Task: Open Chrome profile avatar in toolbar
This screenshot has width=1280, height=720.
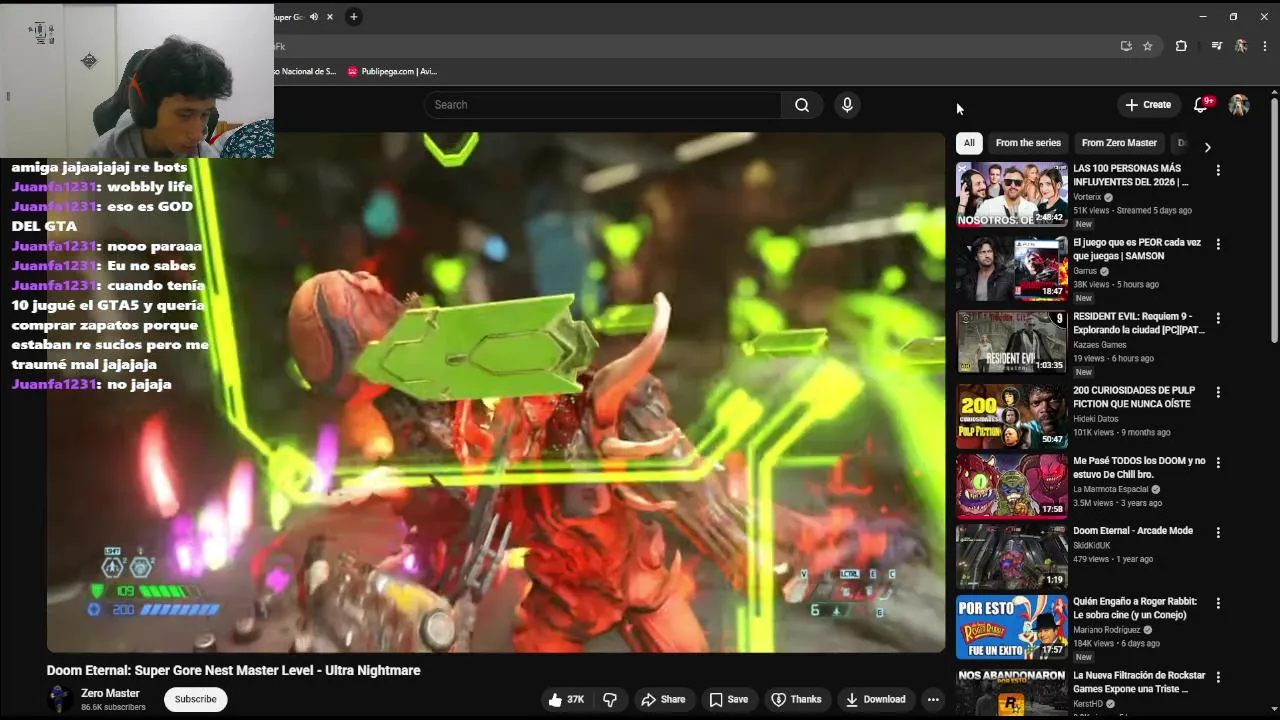Action: (1241, 46)
